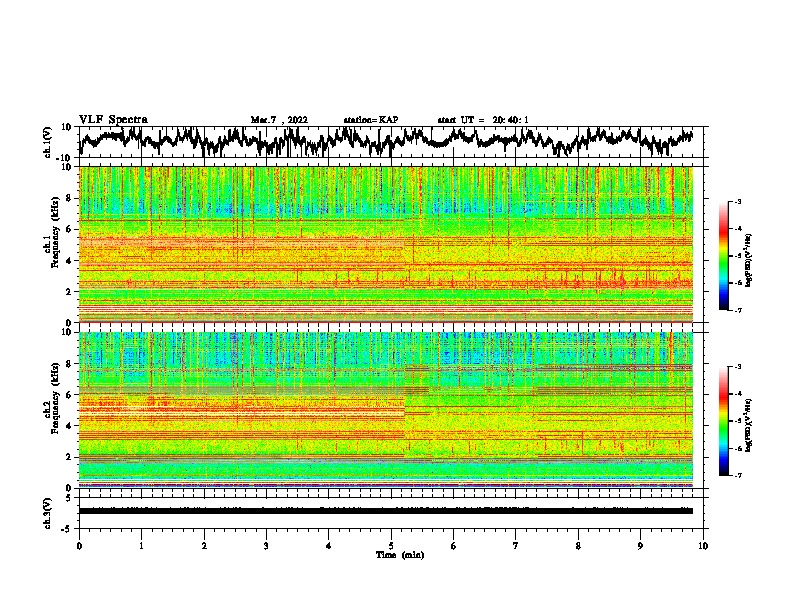
Task: Click the ch.1 colorbar log(PSD) label
Action: [x=749, y=260]
